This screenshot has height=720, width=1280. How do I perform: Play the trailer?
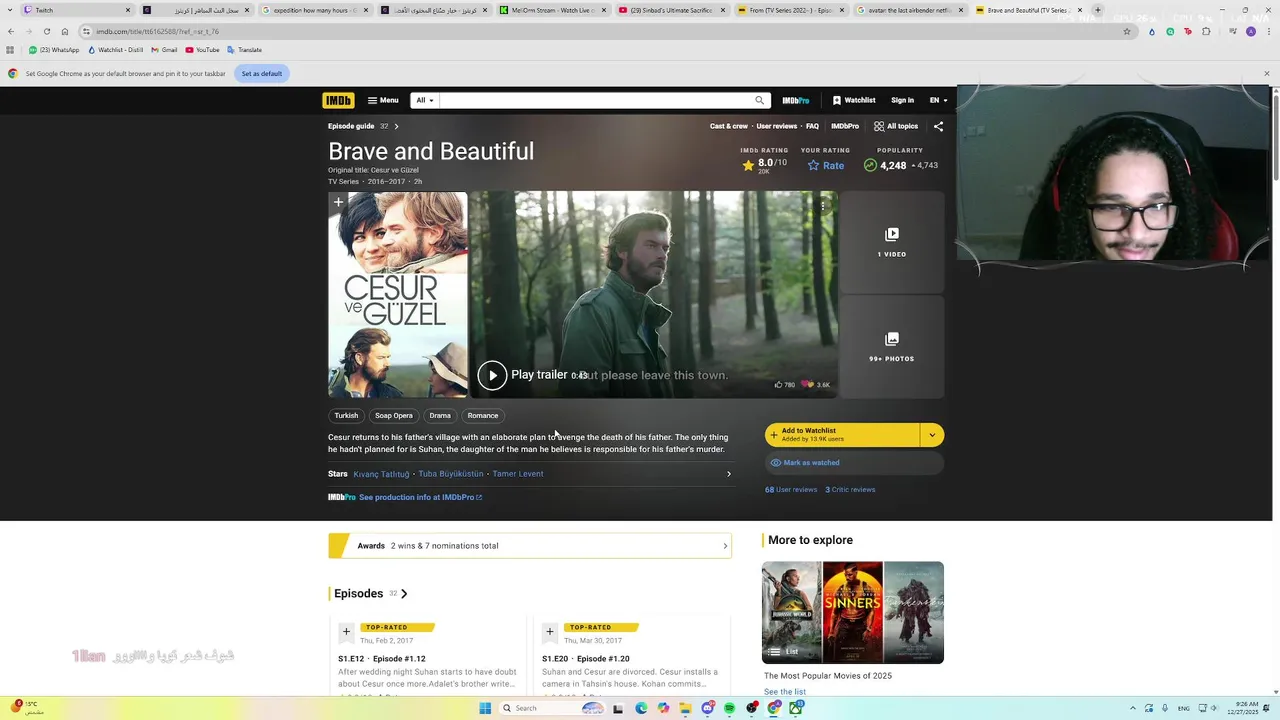point(492,375)
